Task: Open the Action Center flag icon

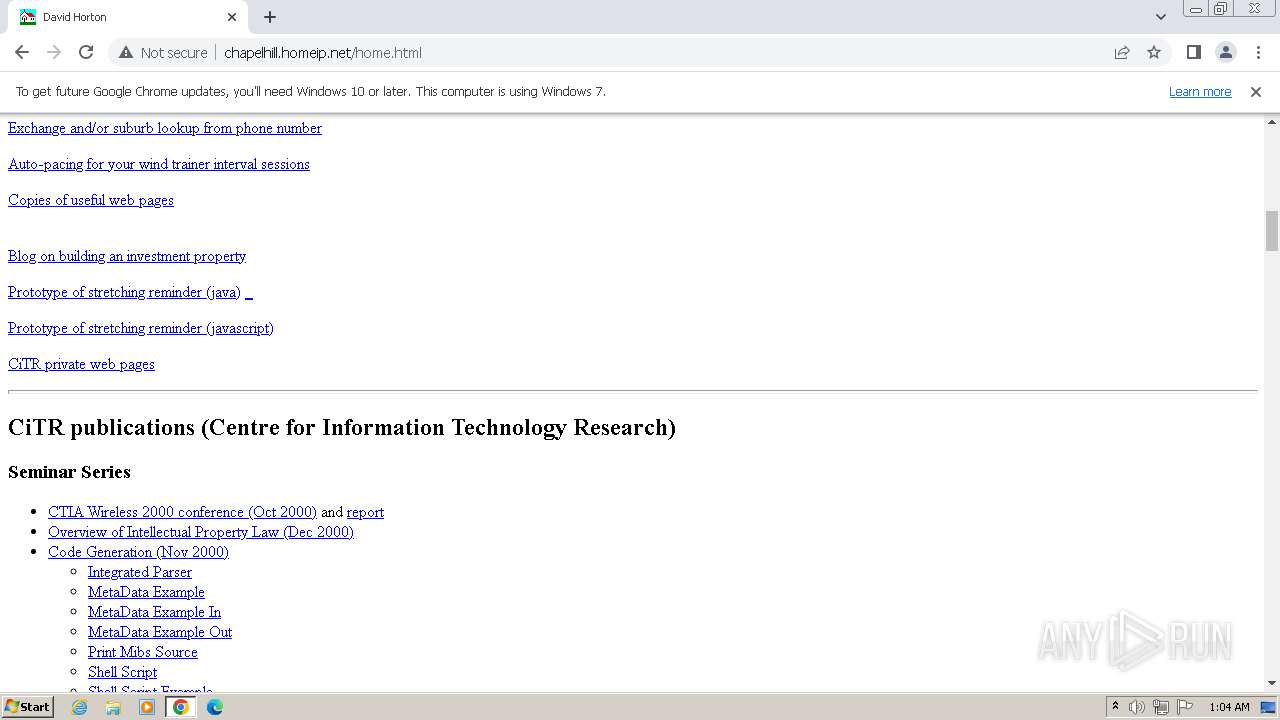Action: coord(1185,707)
